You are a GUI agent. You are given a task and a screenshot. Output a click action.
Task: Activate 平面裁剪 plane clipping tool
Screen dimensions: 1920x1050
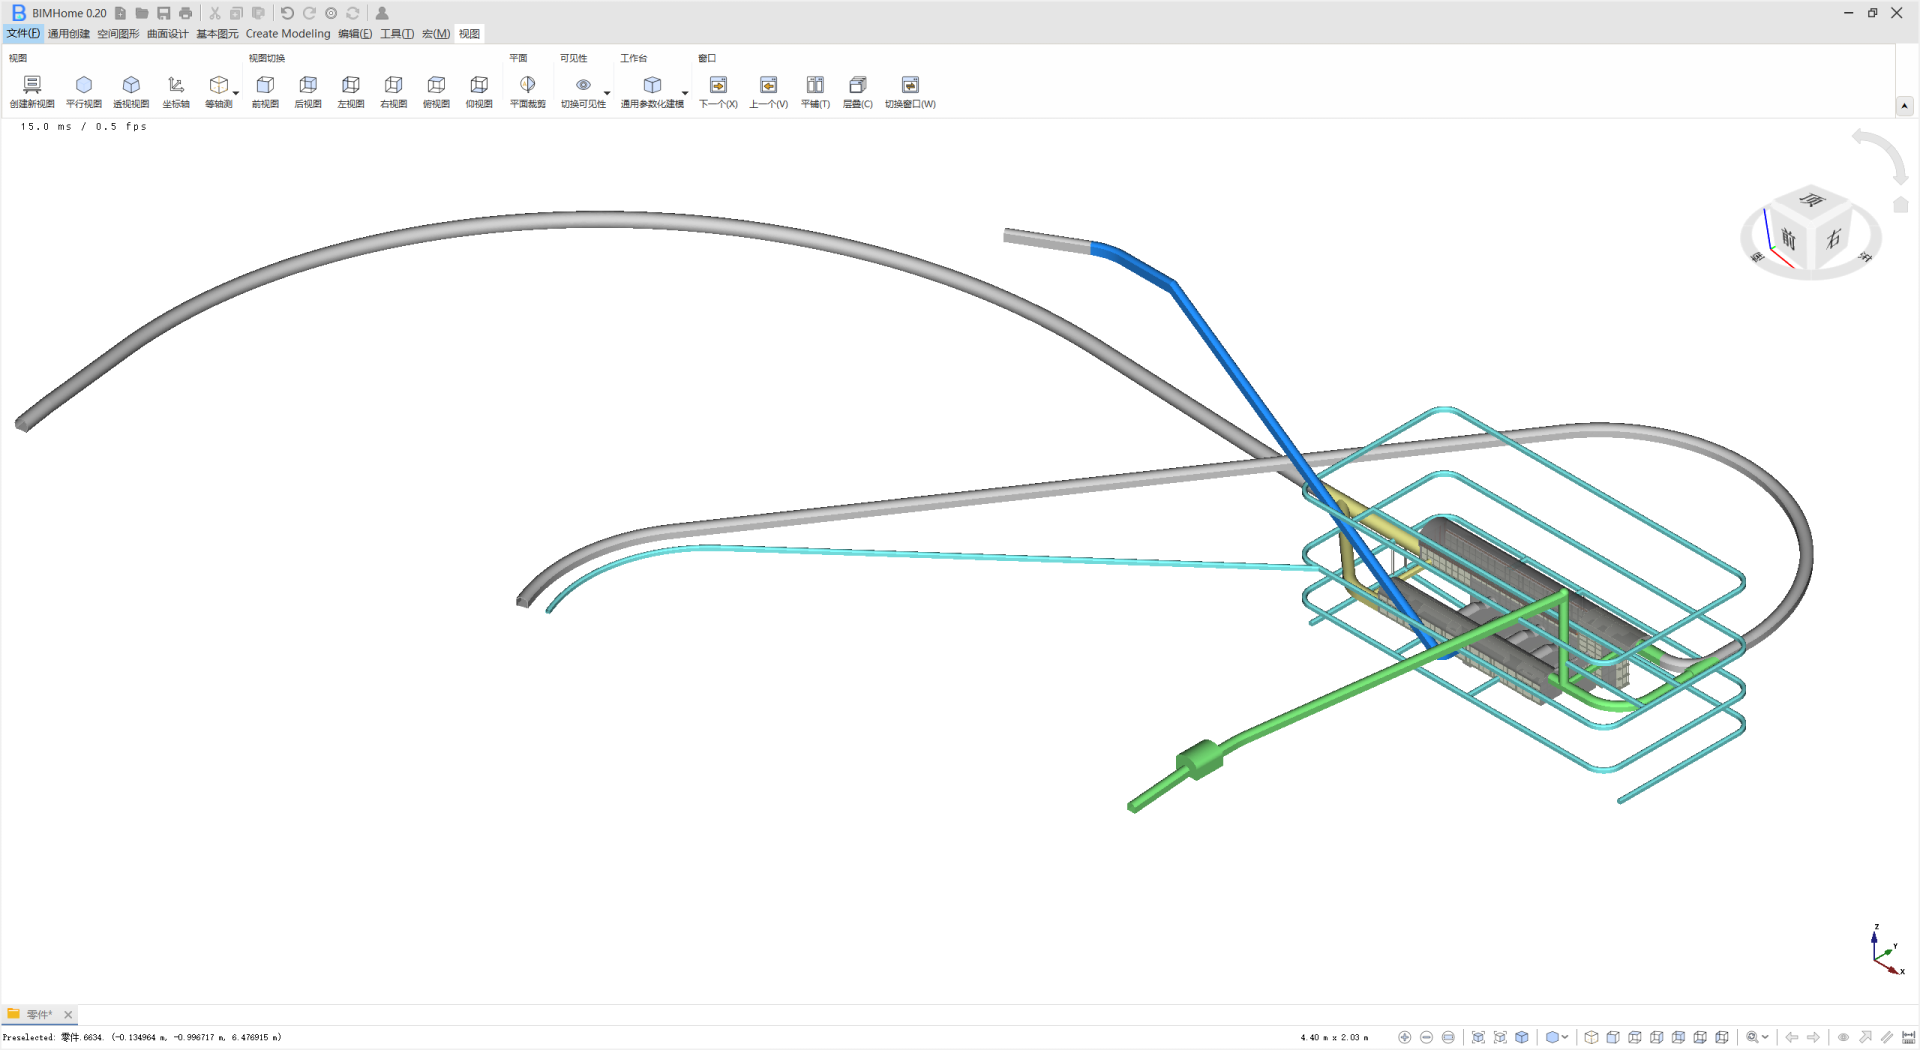pos(527,86)
